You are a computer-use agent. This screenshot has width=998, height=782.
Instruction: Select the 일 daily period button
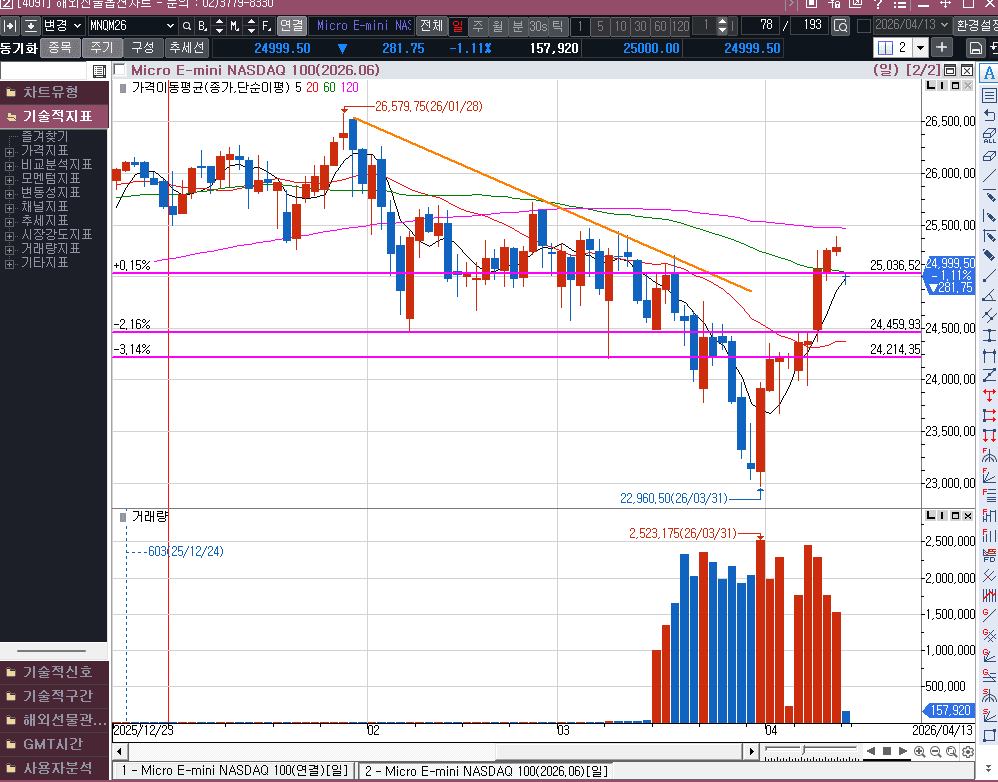(459, 25)
